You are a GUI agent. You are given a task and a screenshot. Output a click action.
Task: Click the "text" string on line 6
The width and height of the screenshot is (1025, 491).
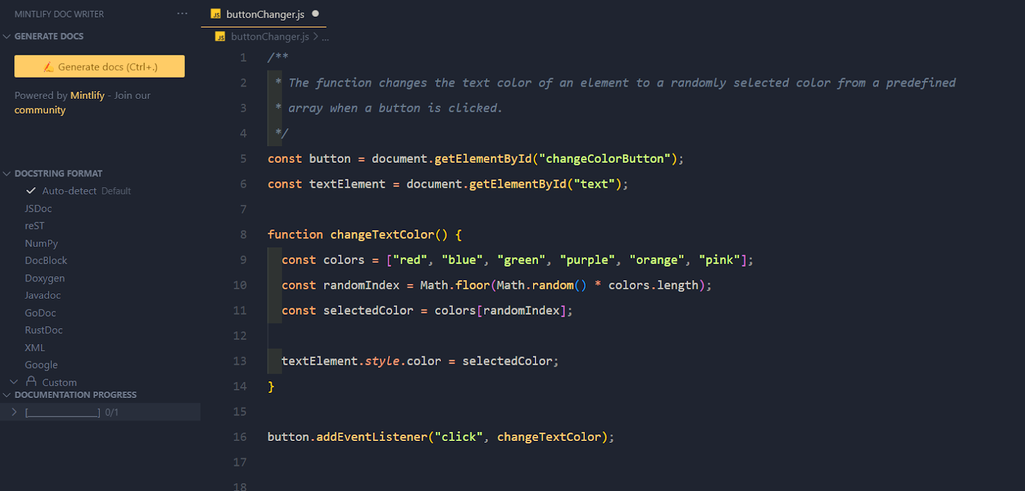point(594,184)
